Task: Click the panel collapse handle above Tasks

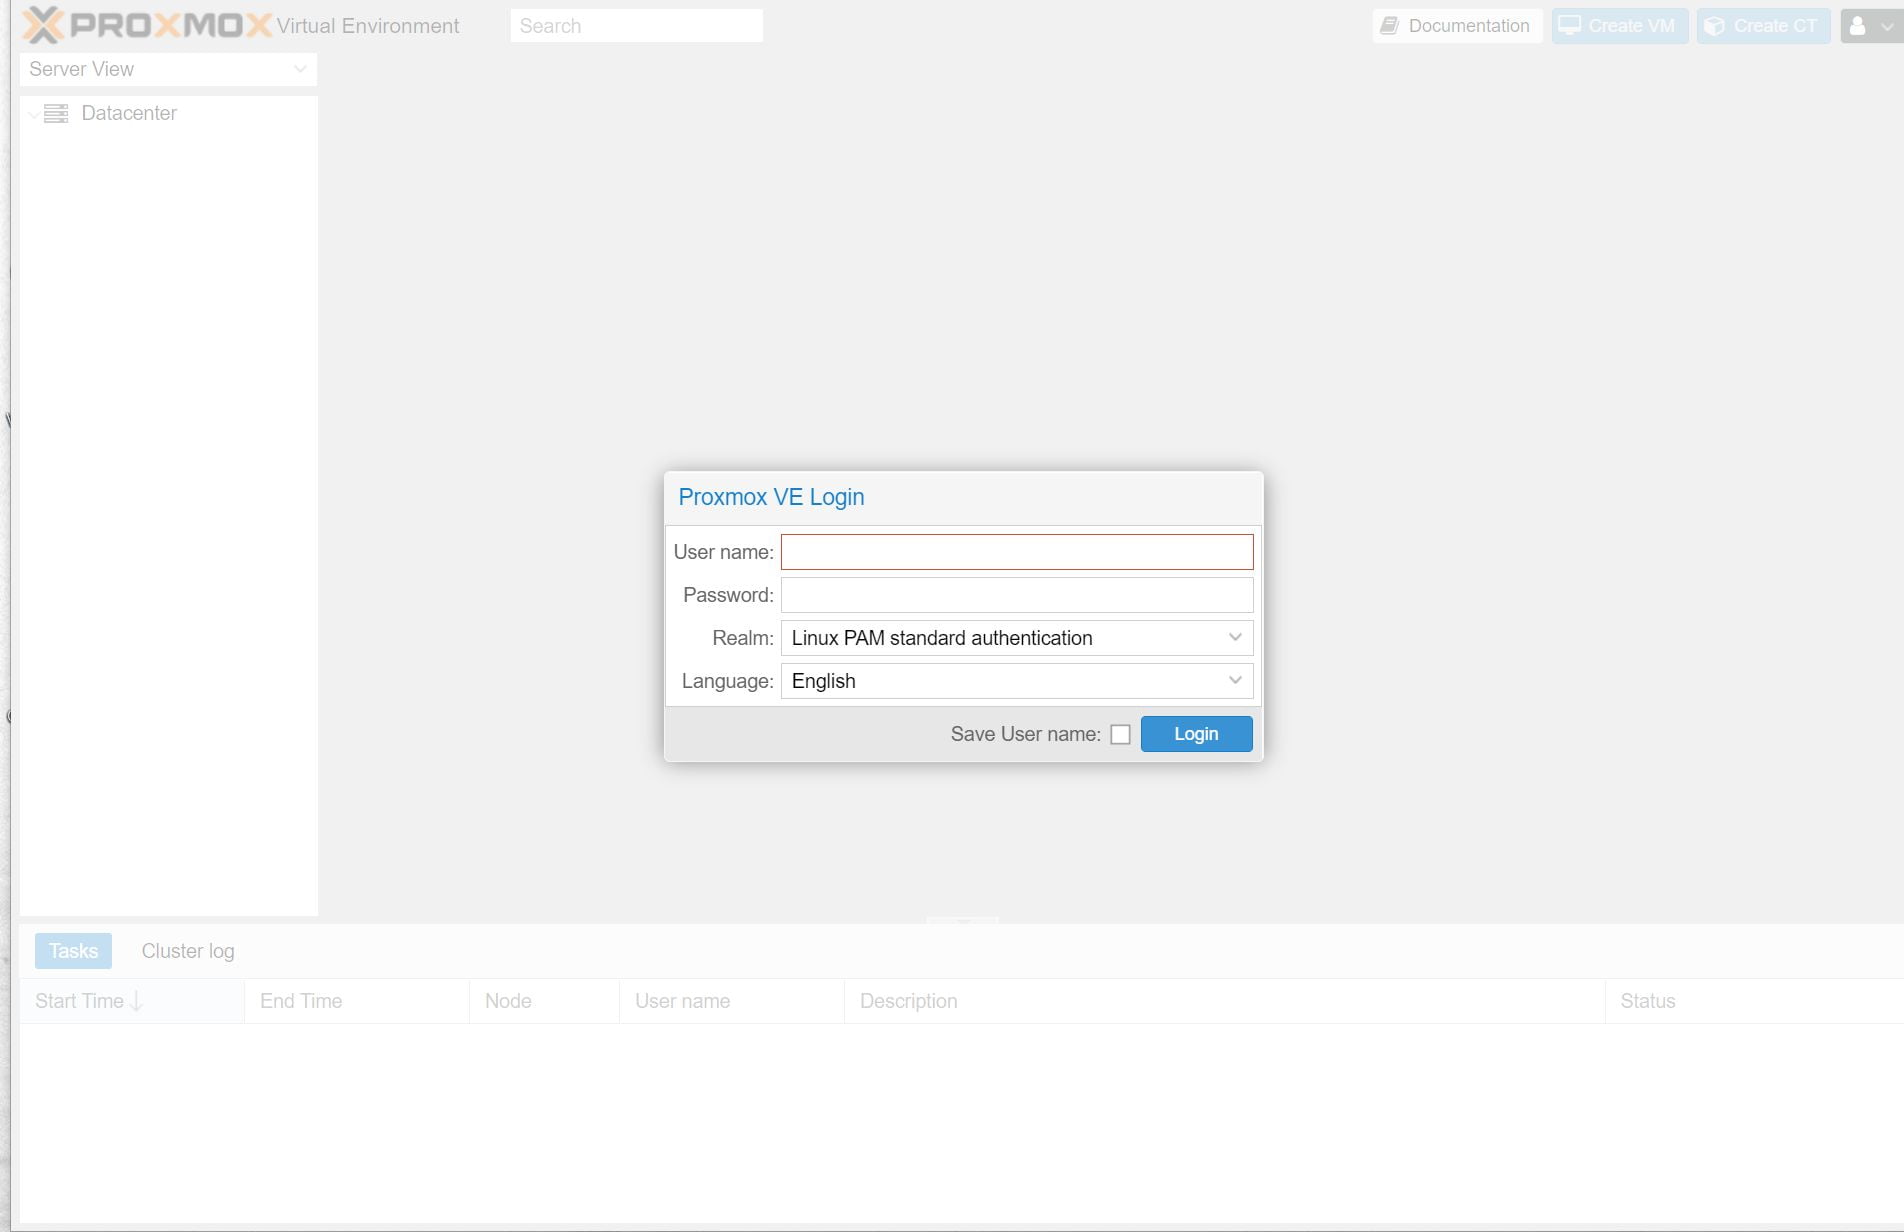Action: 962,920
